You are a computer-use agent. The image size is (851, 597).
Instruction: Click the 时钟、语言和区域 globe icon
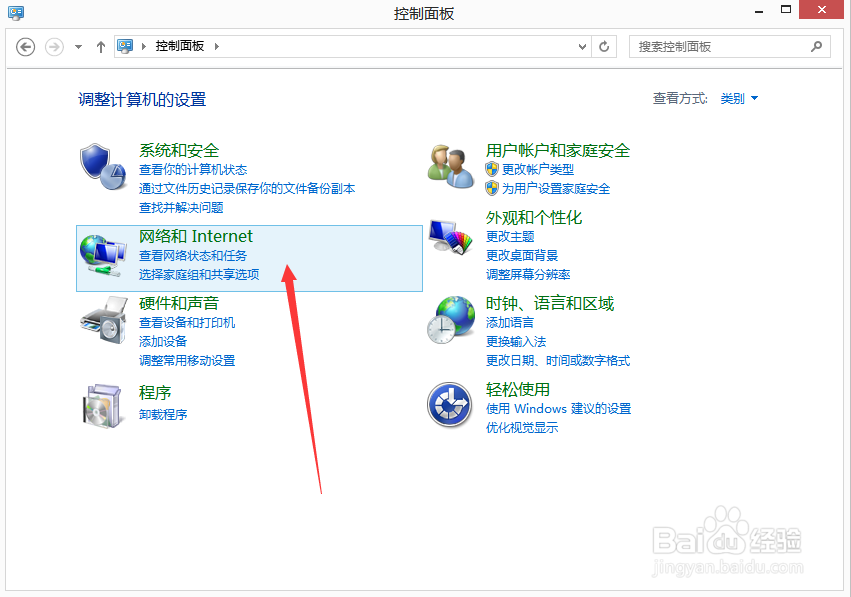(x=450, y=319)
